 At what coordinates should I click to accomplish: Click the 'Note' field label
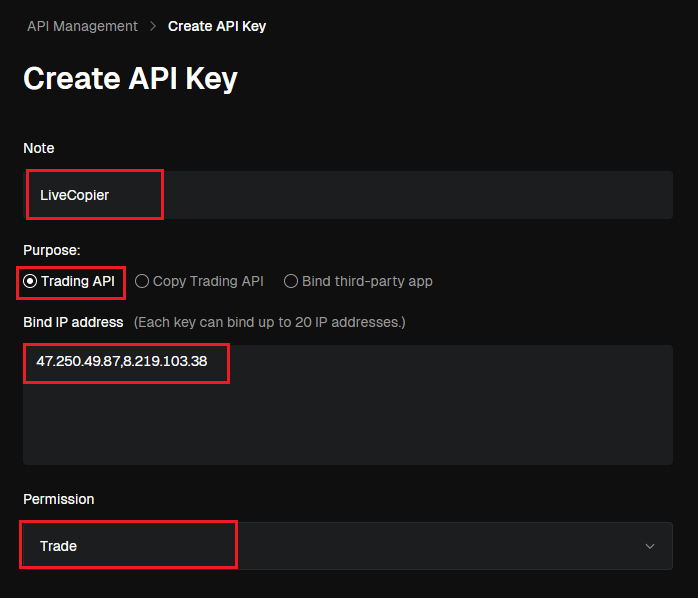39,148
